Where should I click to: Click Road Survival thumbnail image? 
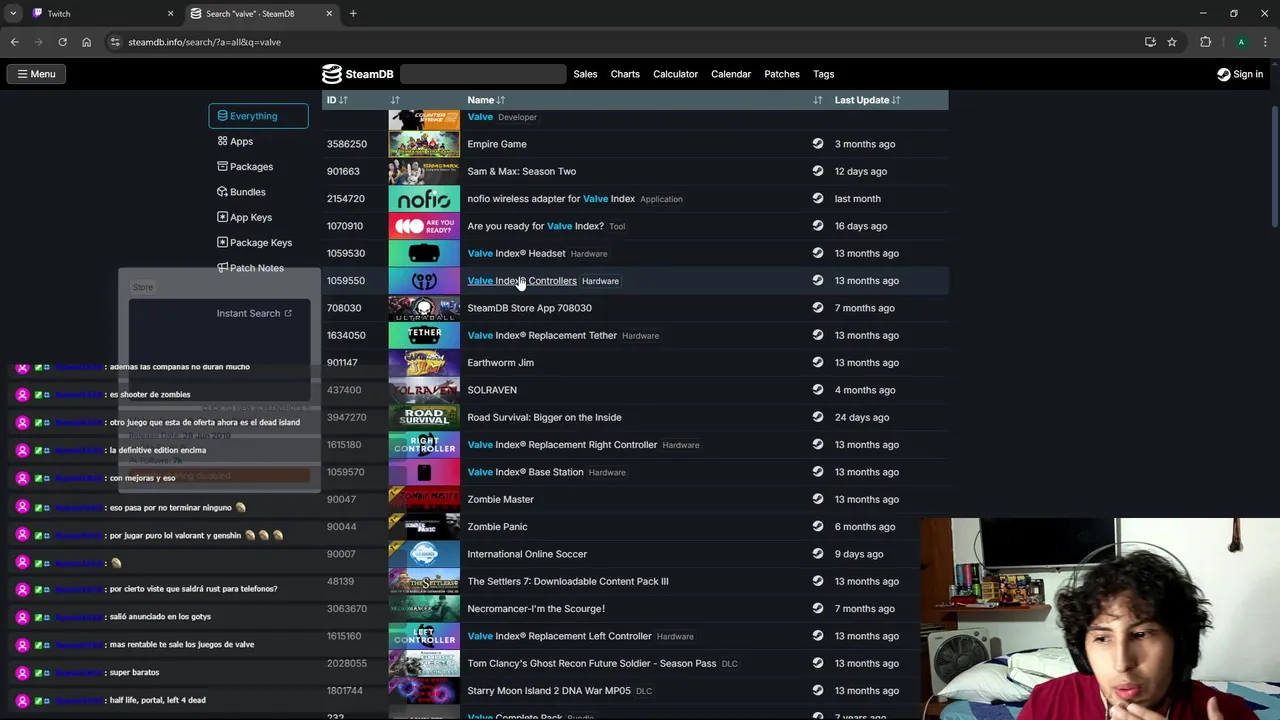(424, 418)
